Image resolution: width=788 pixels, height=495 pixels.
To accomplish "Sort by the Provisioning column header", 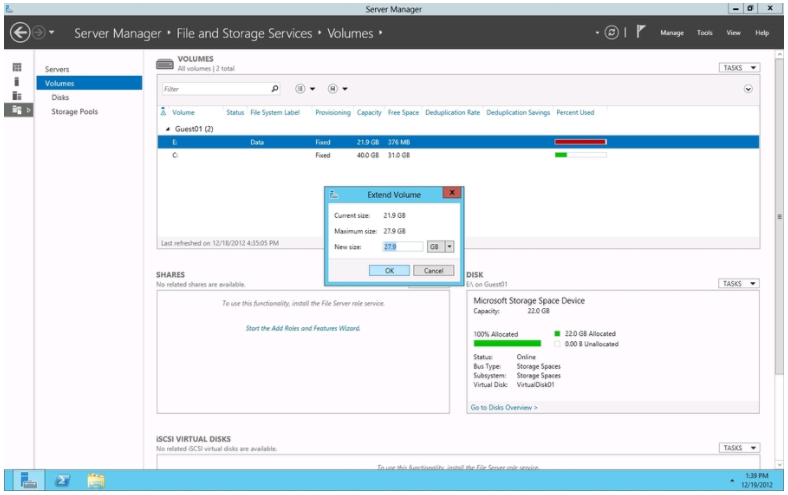I will tap(333, 113).
